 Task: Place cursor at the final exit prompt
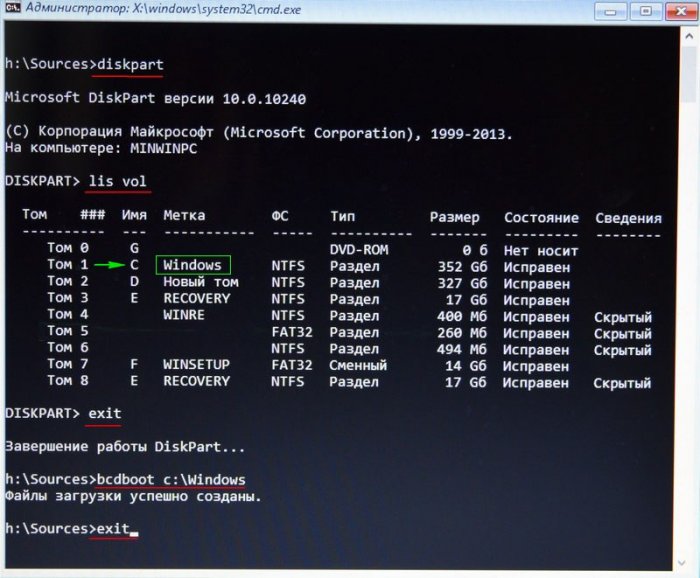[x=134, y=529]
